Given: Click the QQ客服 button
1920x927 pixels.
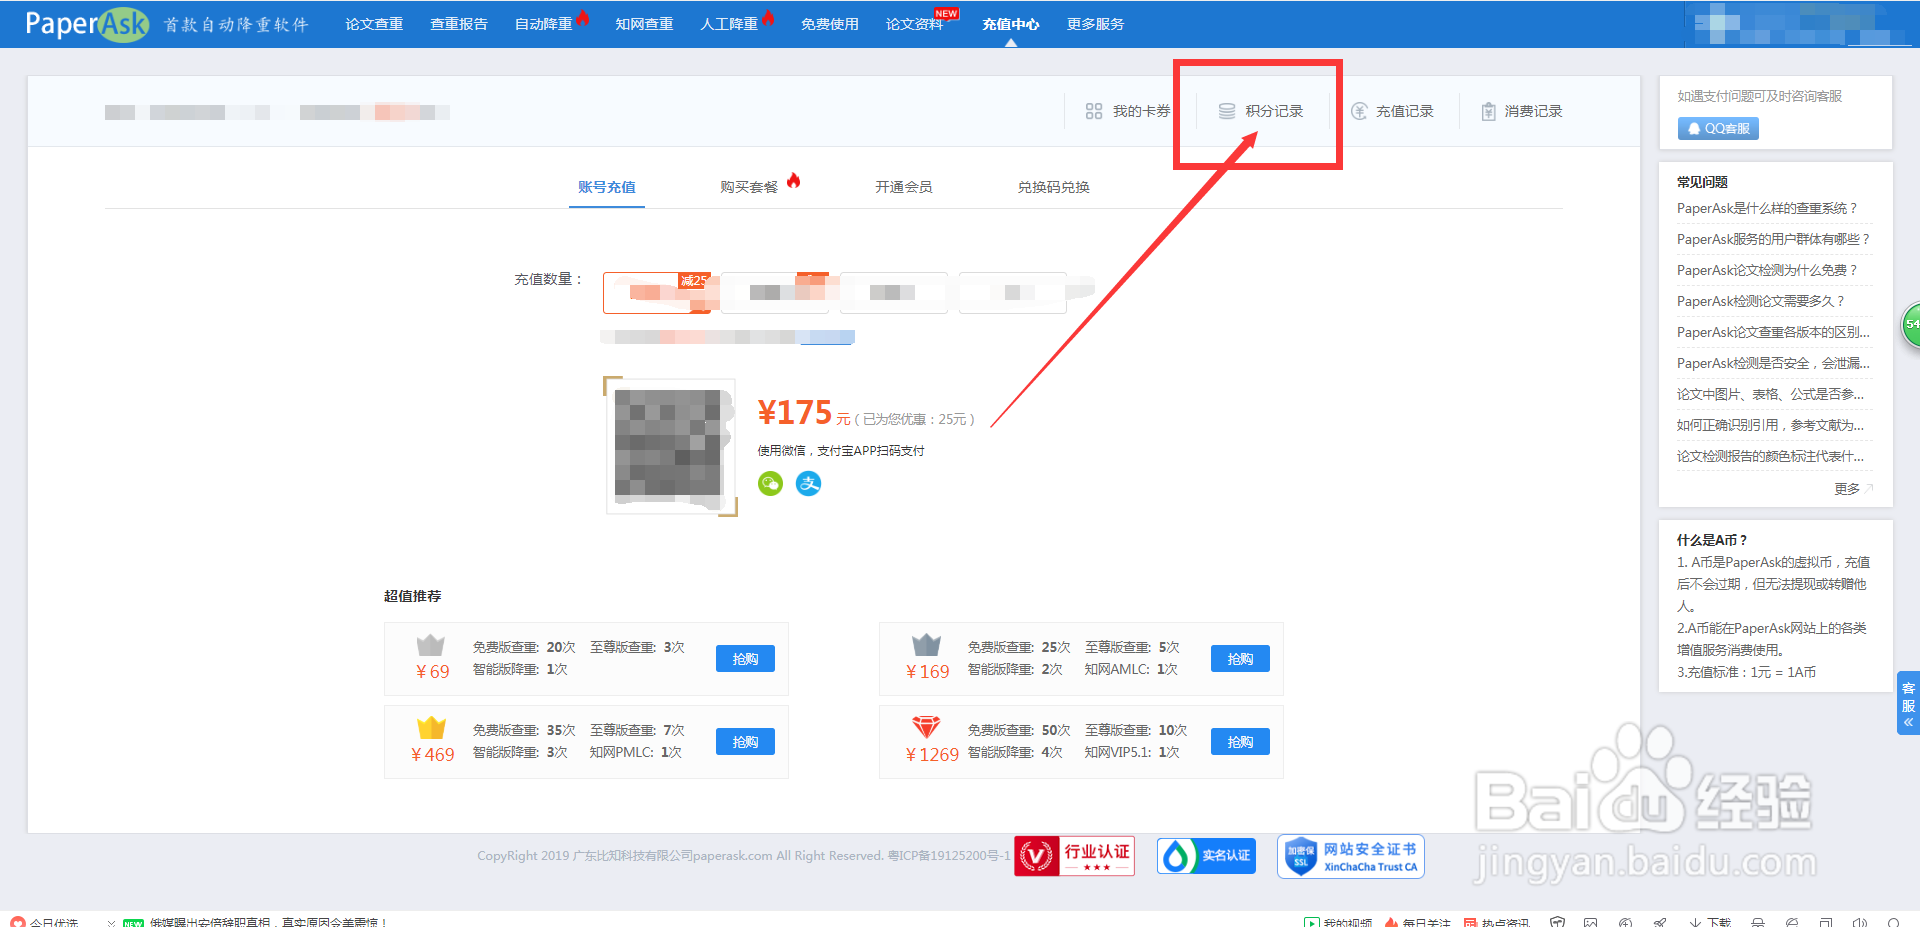Looking at the screenshot, I should tap(1718, 129).
